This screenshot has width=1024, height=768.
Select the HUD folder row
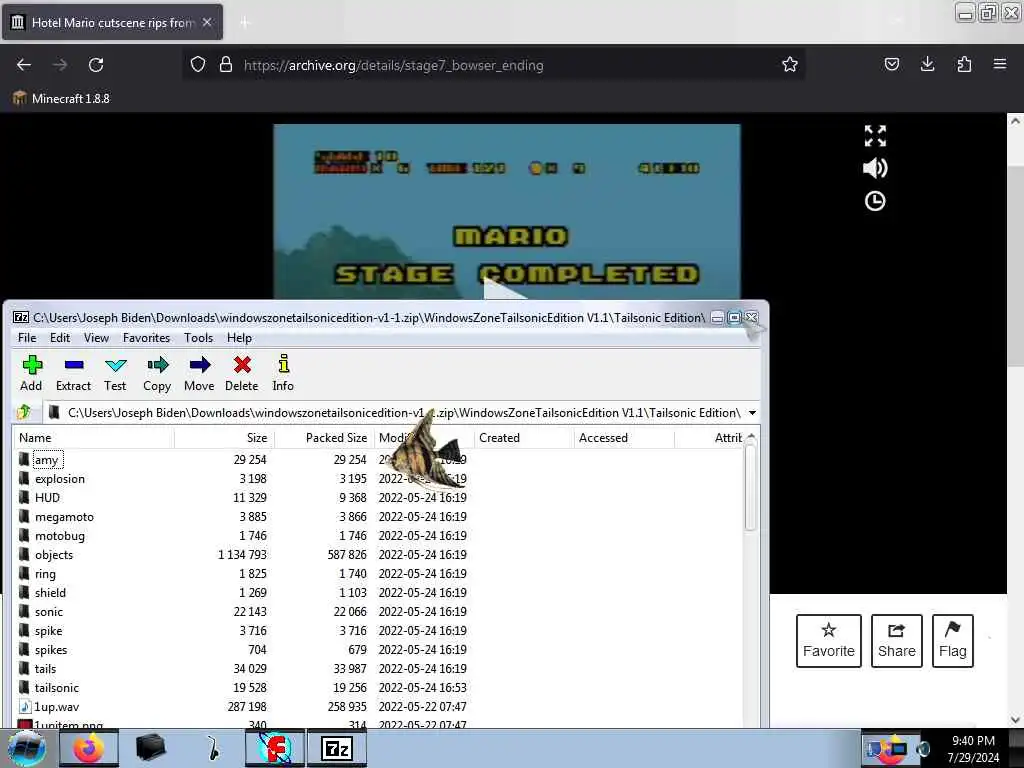379,498
